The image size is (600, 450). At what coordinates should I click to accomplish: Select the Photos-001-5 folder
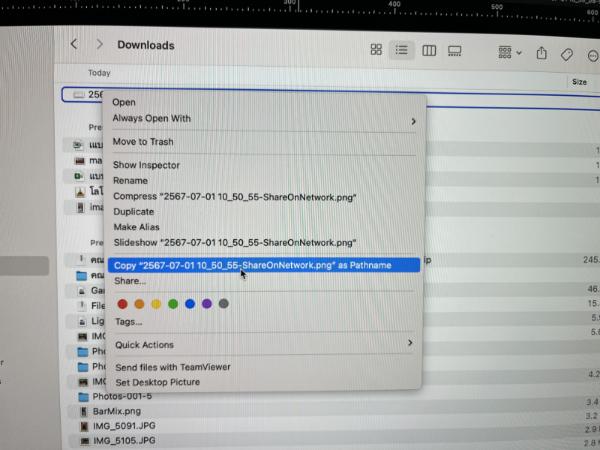click(x=122, y=396)
